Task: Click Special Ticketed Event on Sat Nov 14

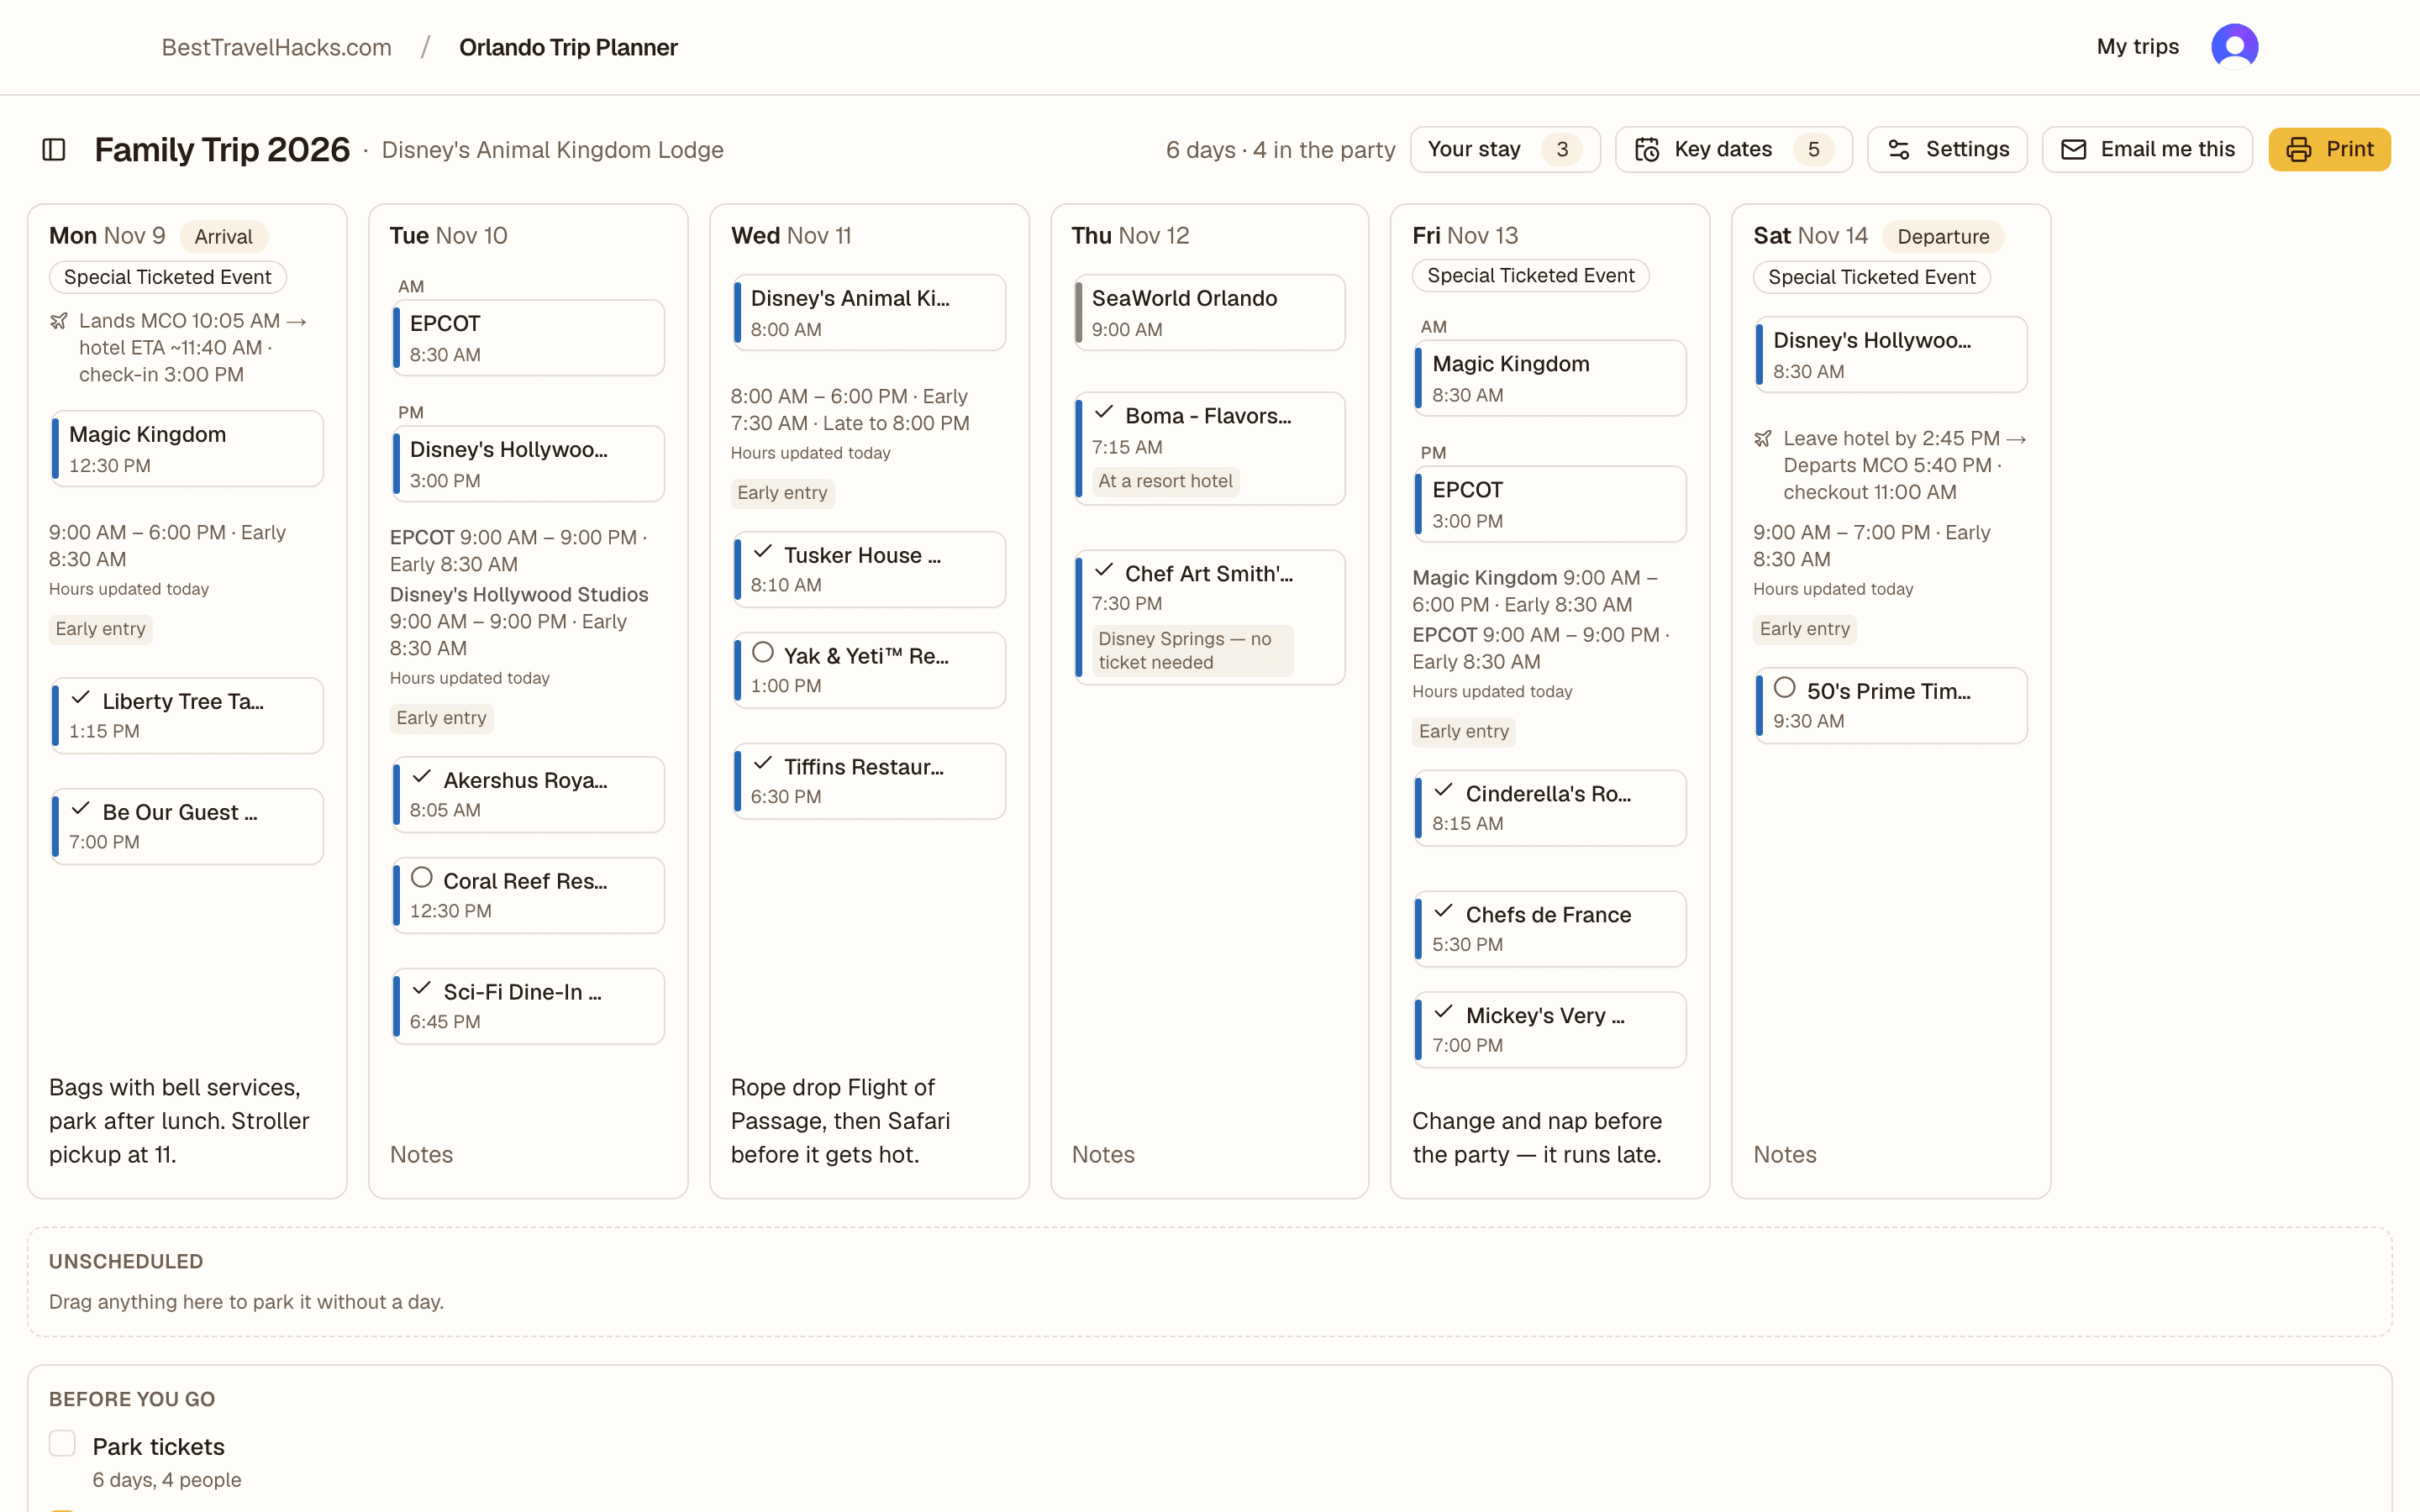Action: coord(1872,278)
